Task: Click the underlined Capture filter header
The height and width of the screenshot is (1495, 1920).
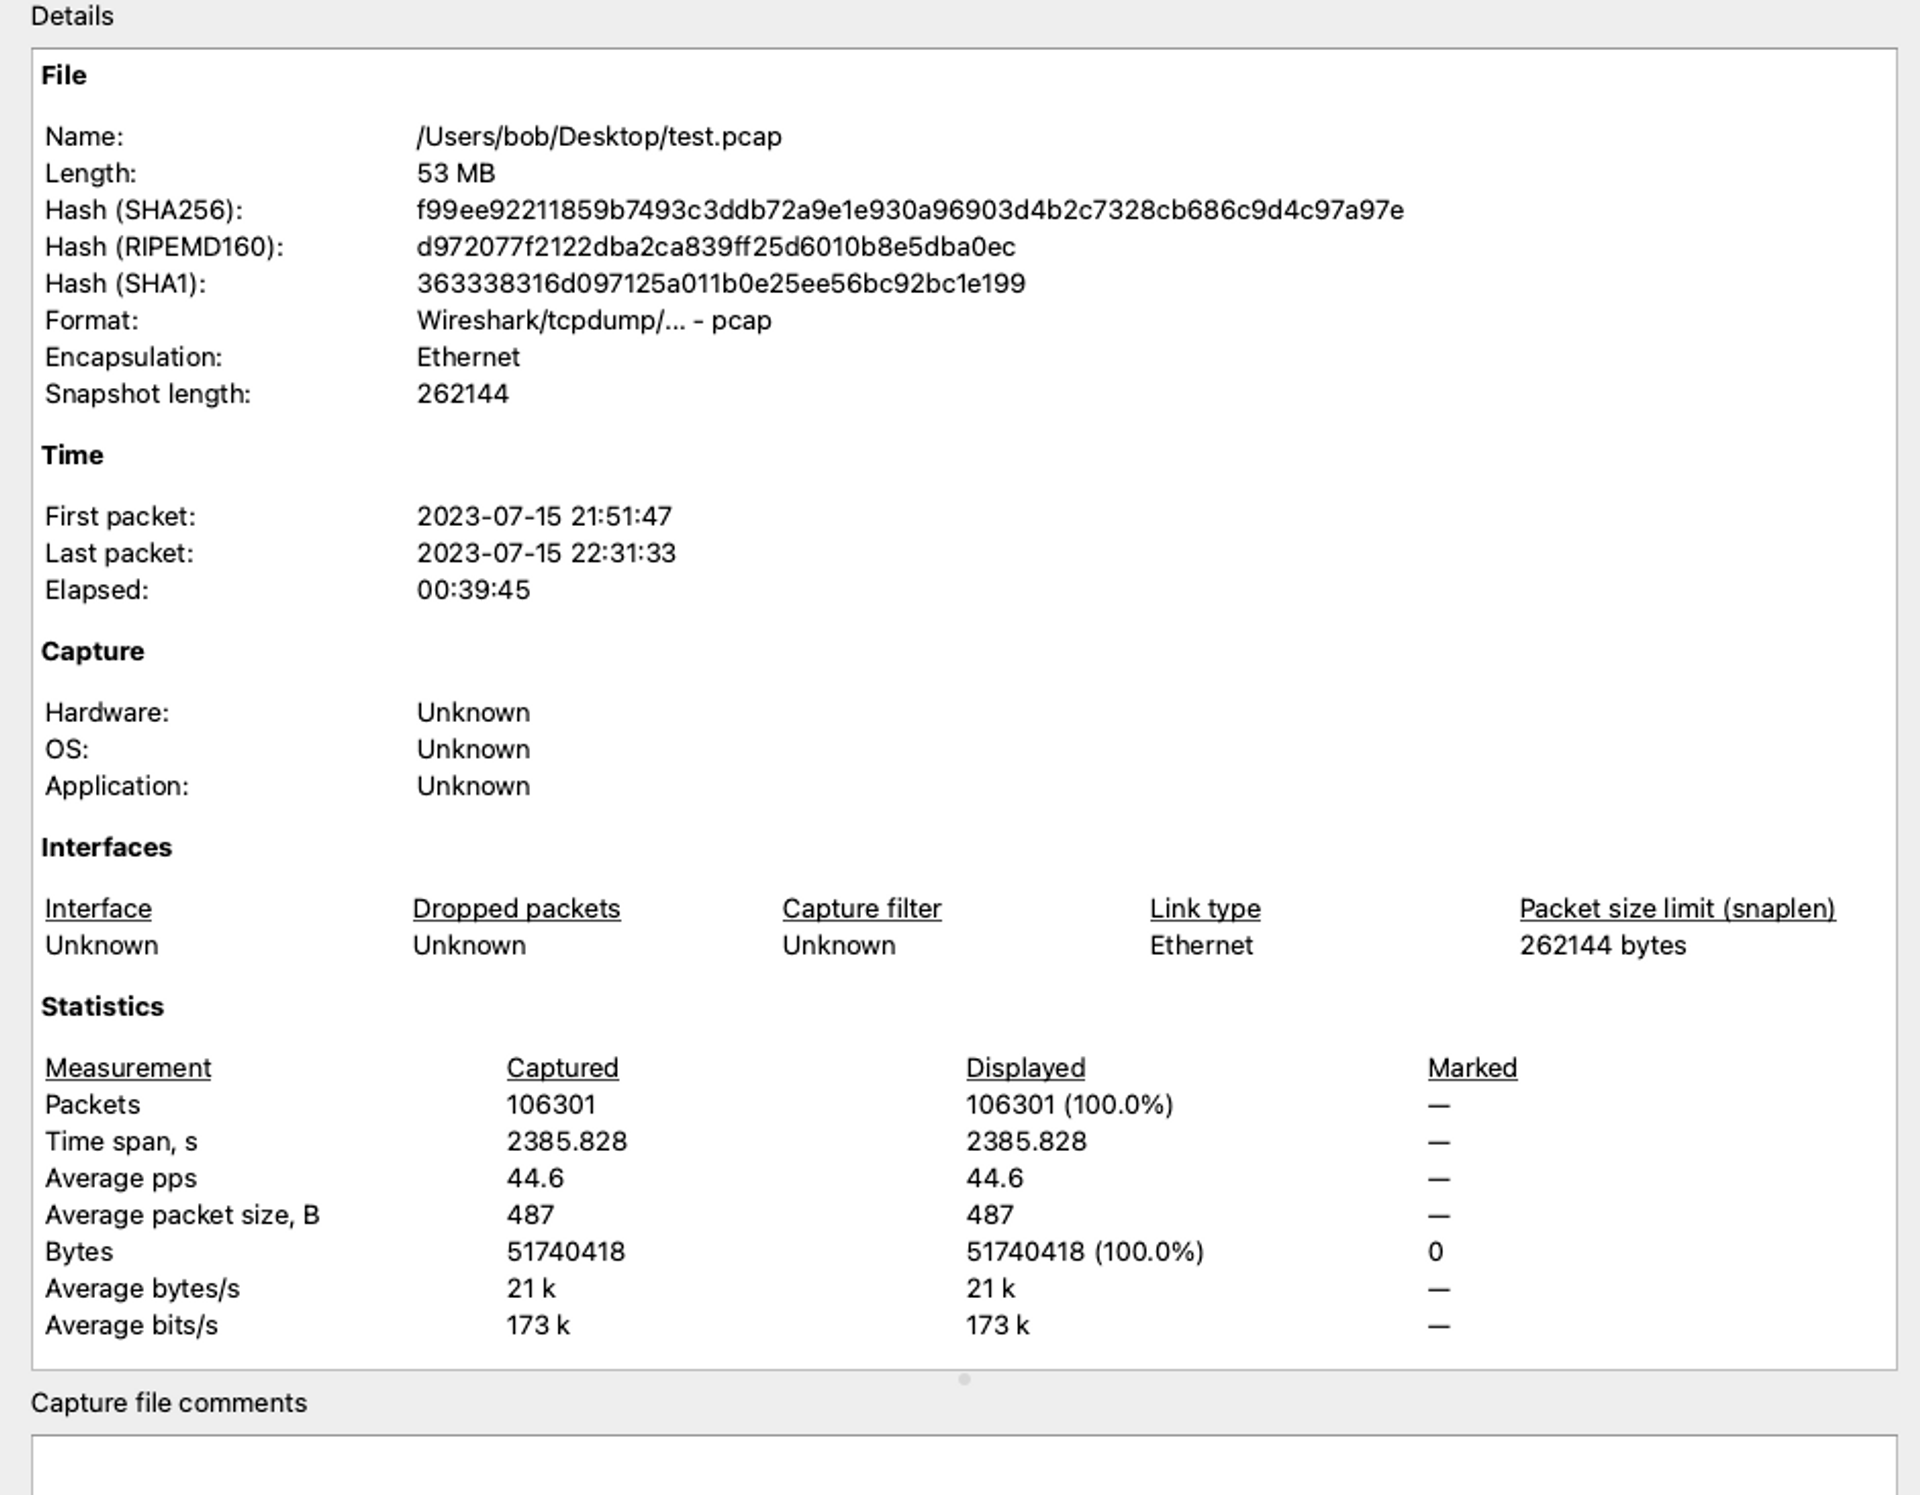Action: (x=861, y=909)
